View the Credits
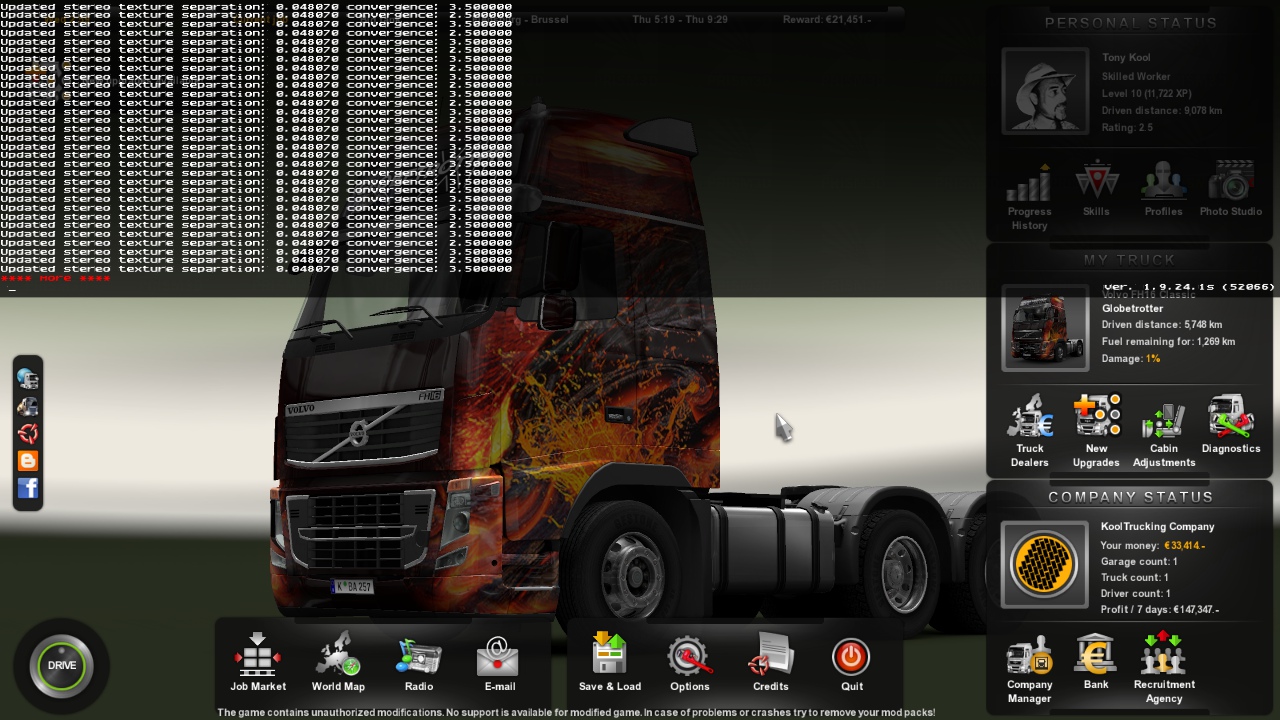Screen dimensions: 1280x720 point(770,662)
